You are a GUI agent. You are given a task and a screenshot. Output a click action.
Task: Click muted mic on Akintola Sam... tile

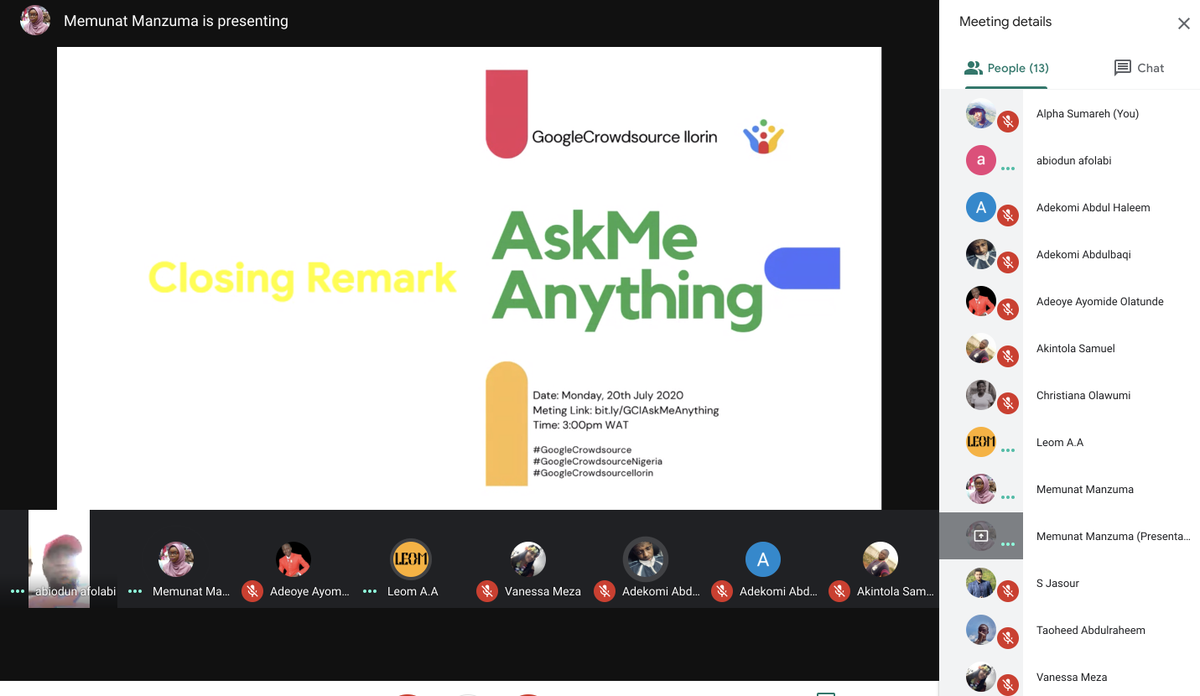(839, 591)
